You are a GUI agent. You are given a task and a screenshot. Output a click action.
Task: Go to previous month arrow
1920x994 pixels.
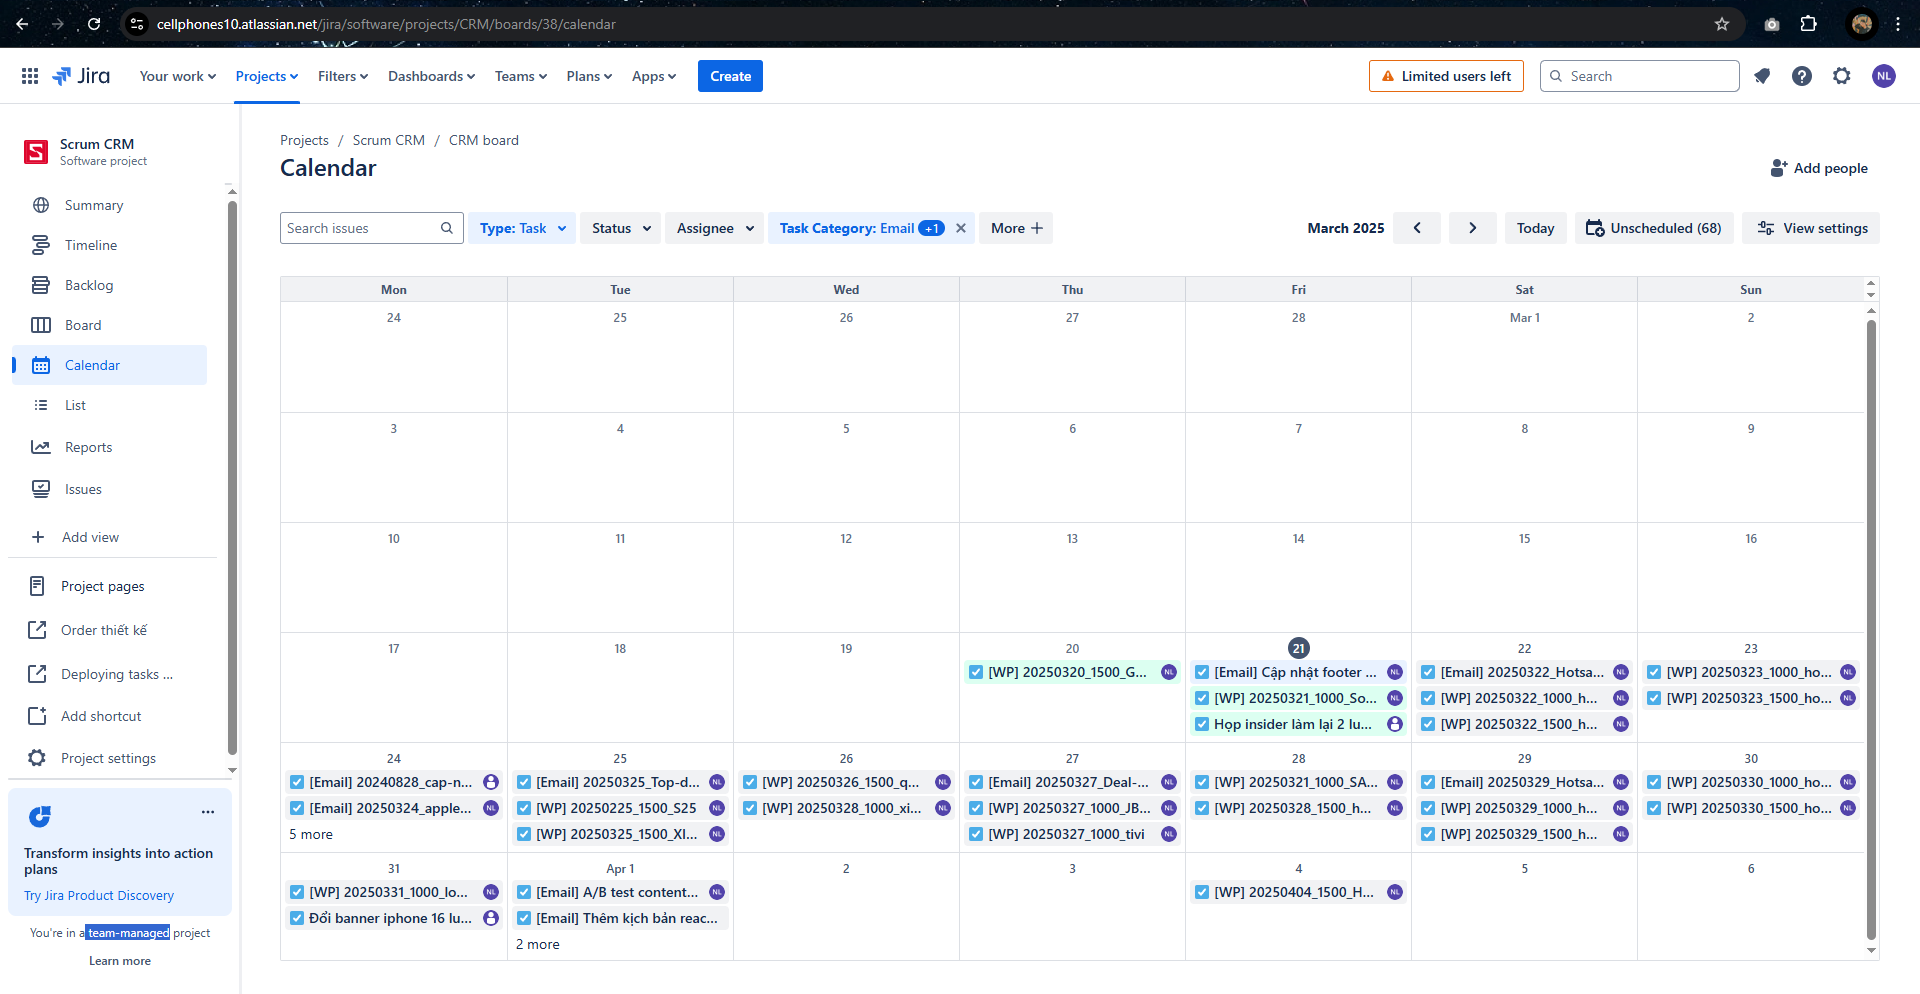(1417, 228)
